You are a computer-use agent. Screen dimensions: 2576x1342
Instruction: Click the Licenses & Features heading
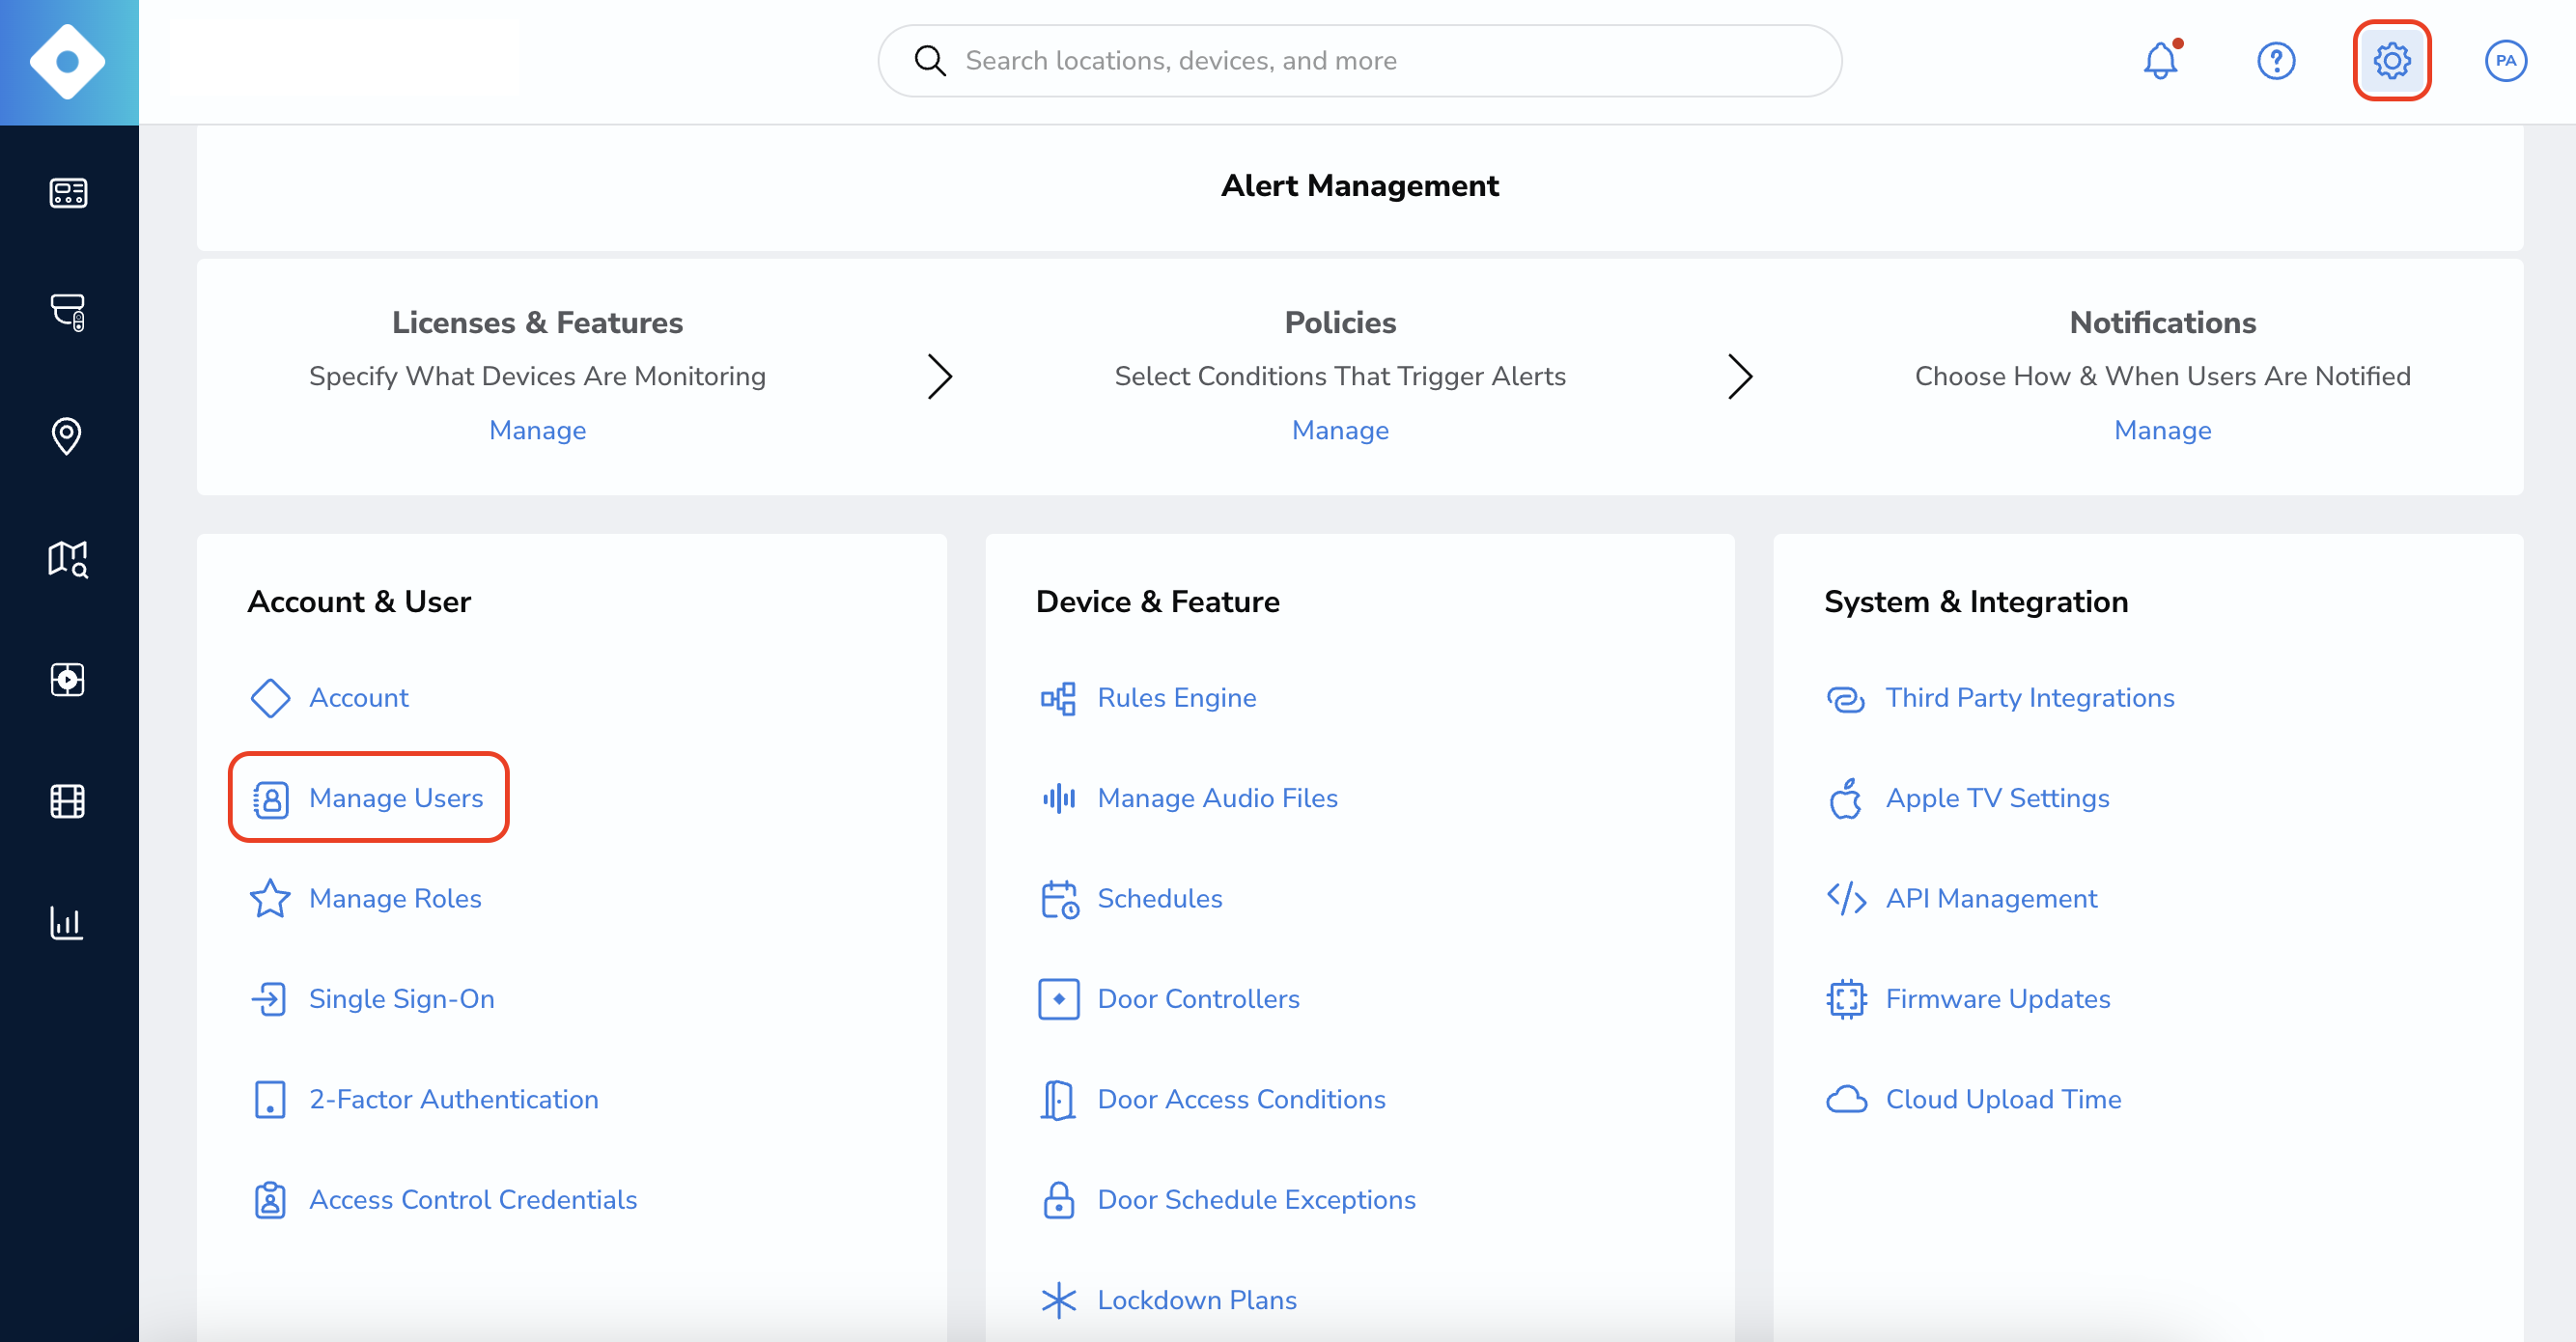[537, 323]
